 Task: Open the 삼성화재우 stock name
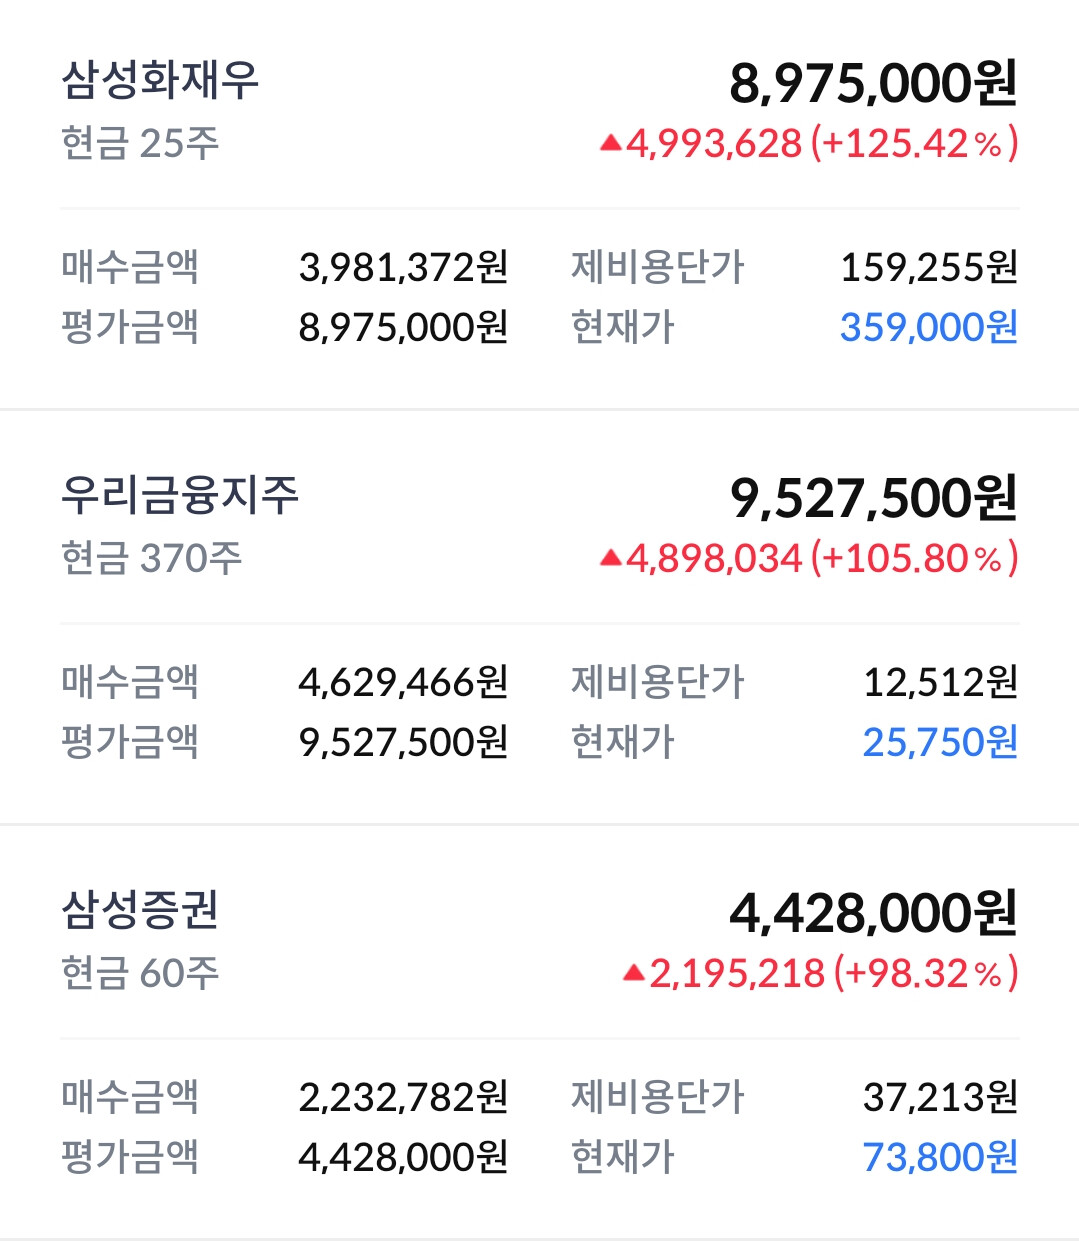tap(160, 80)
